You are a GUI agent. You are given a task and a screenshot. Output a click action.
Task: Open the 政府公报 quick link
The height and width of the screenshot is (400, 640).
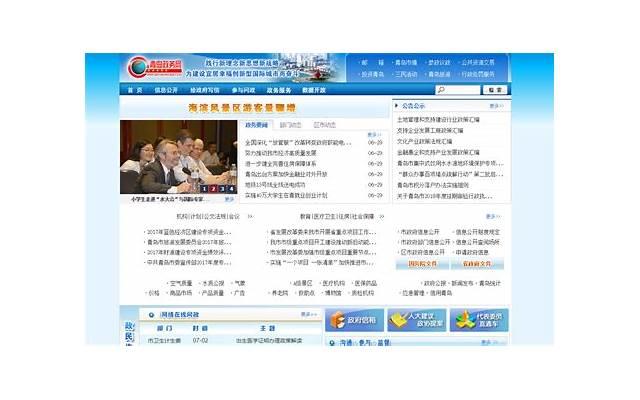(435, 283)
